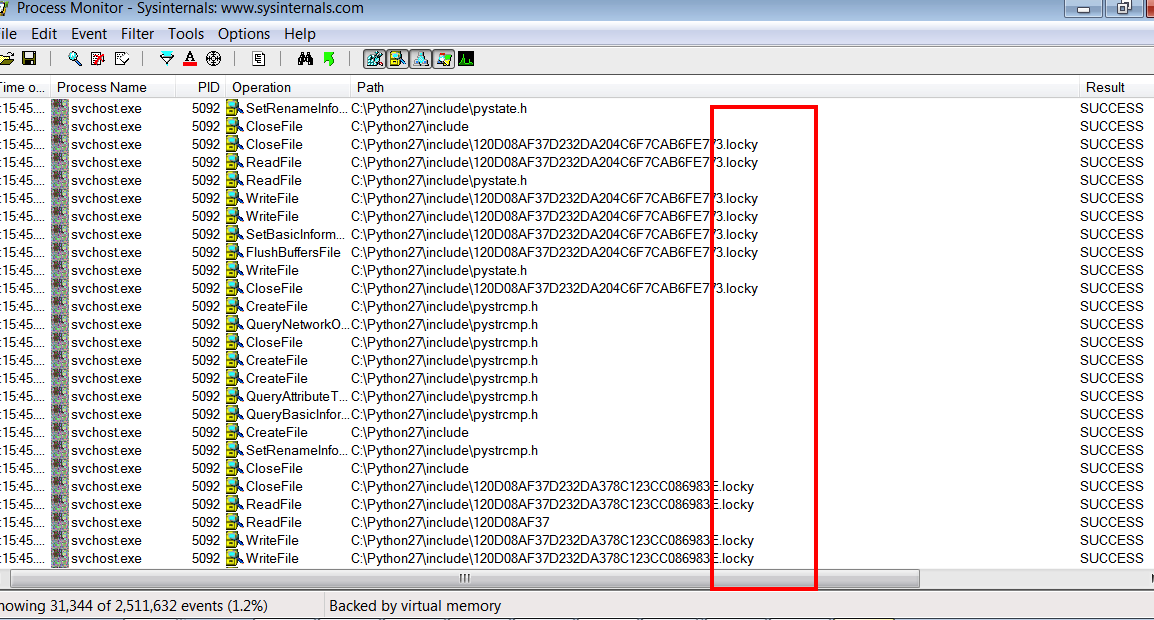
Task: Click the Capture magnifying glass icon
Action: [75, 59]
